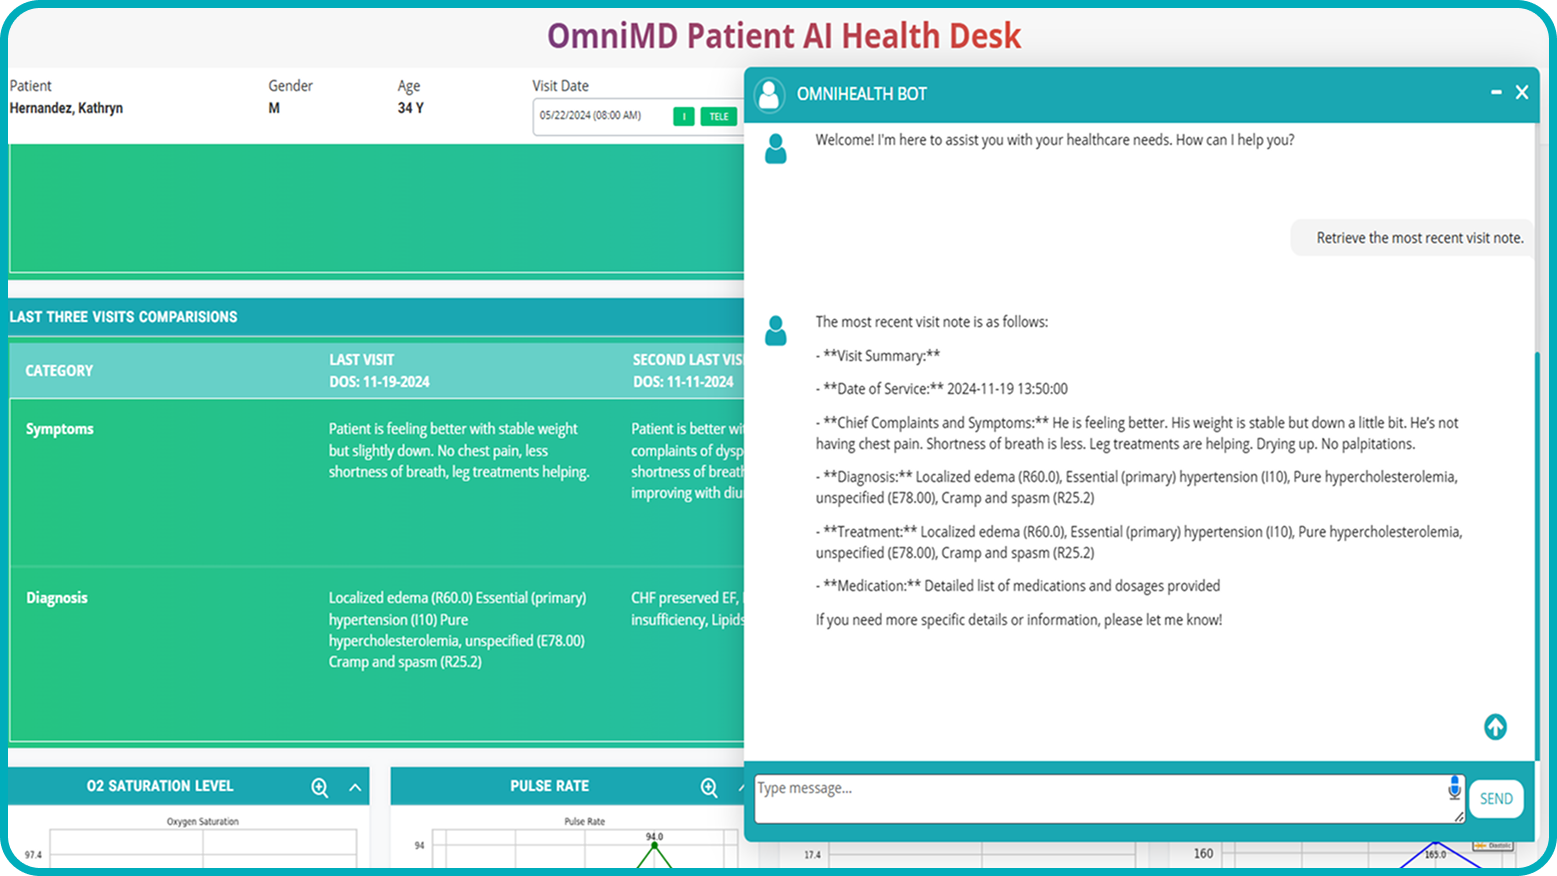
Task: Click the Last Three Visits Comparisions header
Action: click(x=123, y=317)
